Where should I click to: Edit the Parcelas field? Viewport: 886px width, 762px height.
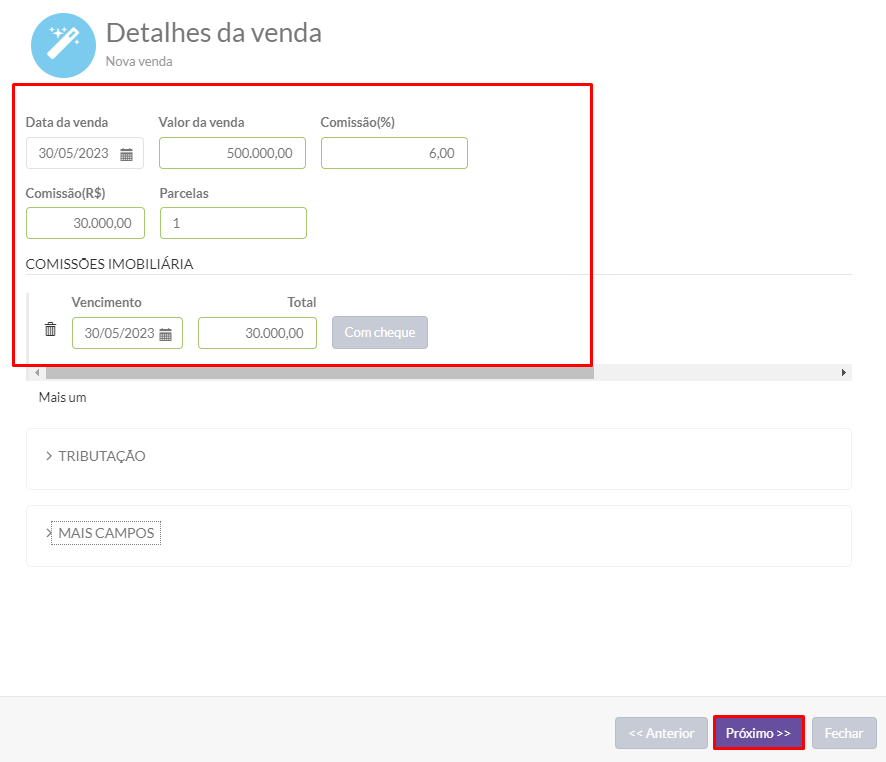pos(233,223)
